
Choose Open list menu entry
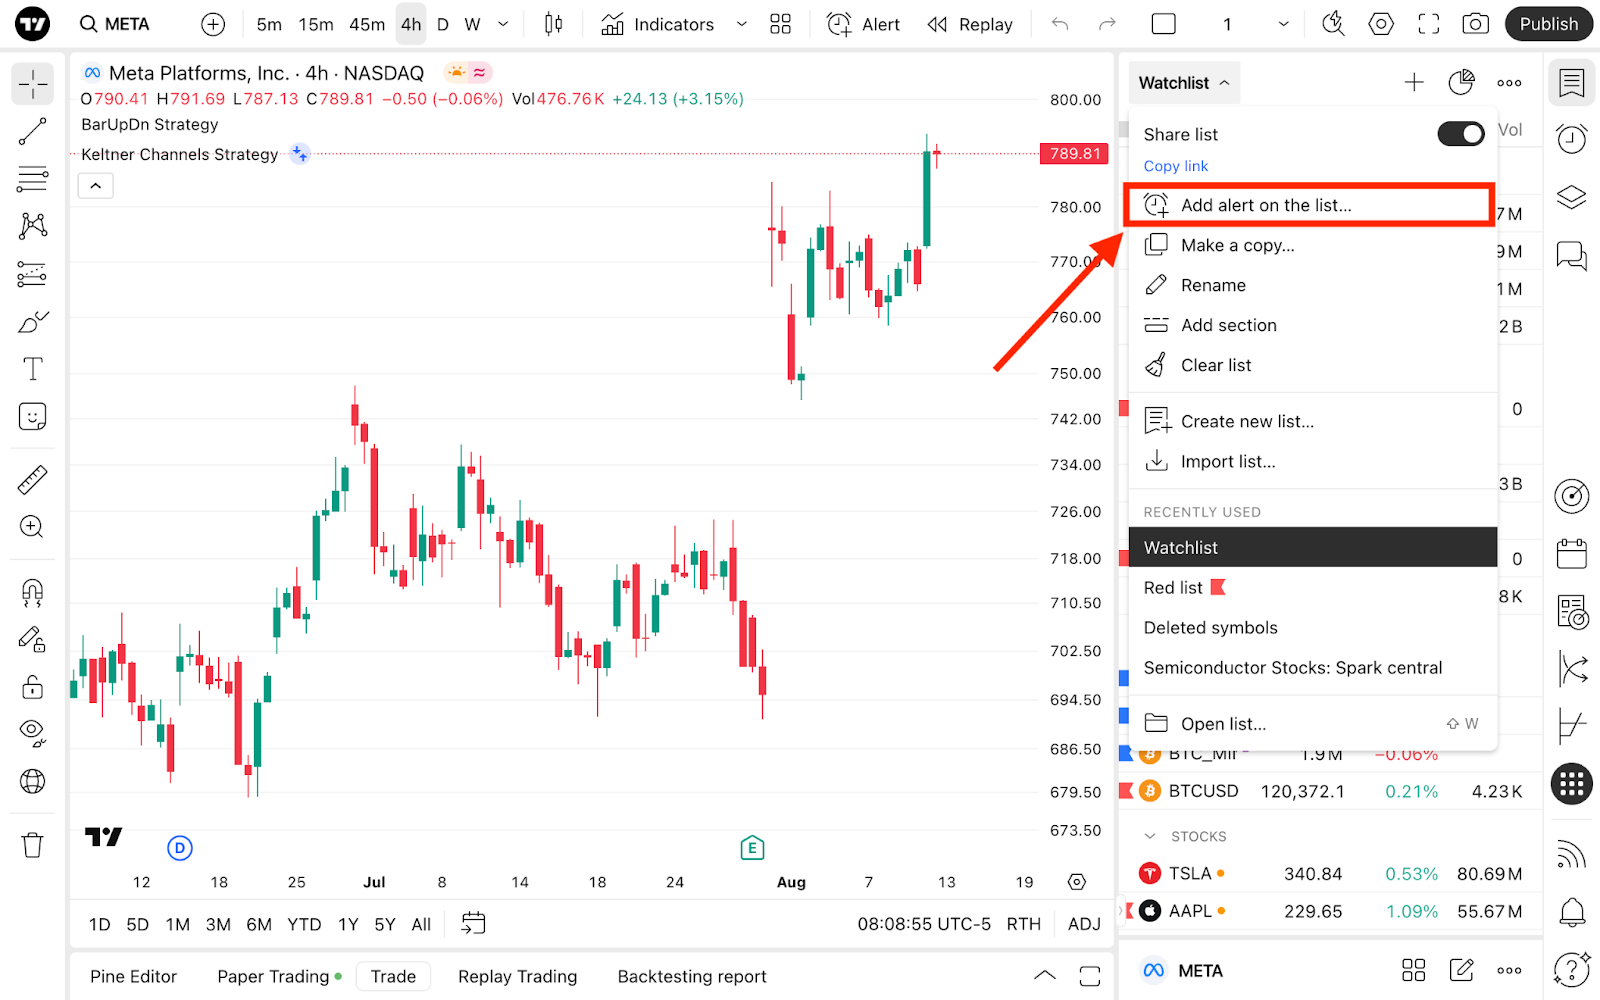point(1313,723)
